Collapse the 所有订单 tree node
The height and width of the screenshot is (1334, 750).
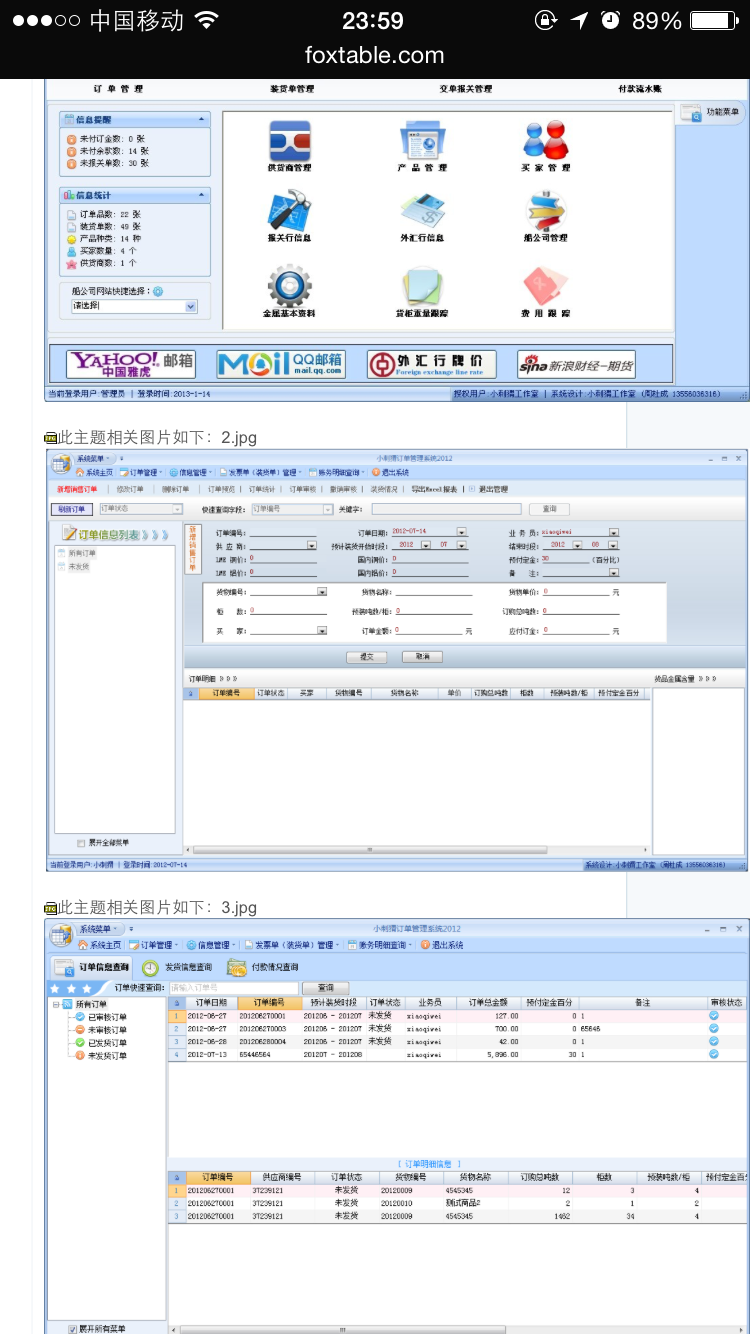(x=56, y=1004)
